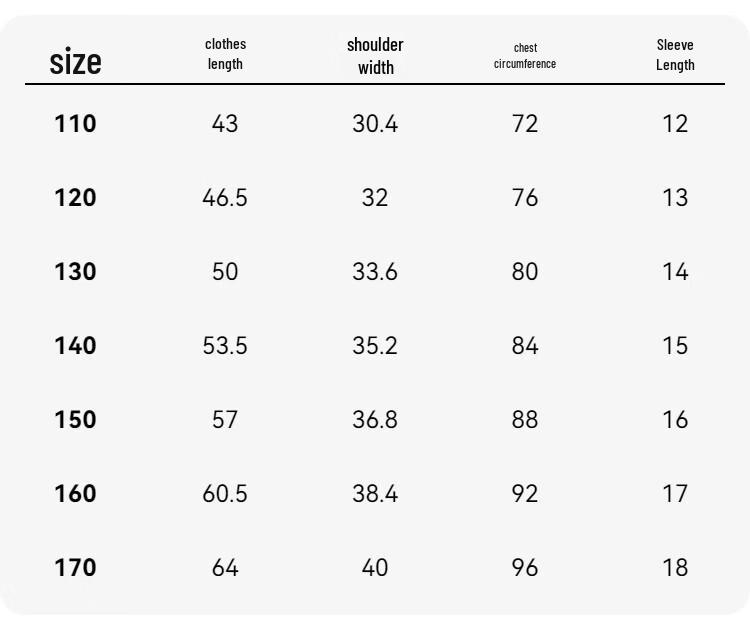This screenshot has width=750, height=629.
Task: Click shoulder width value 36.8
Action: click(375, 419)
